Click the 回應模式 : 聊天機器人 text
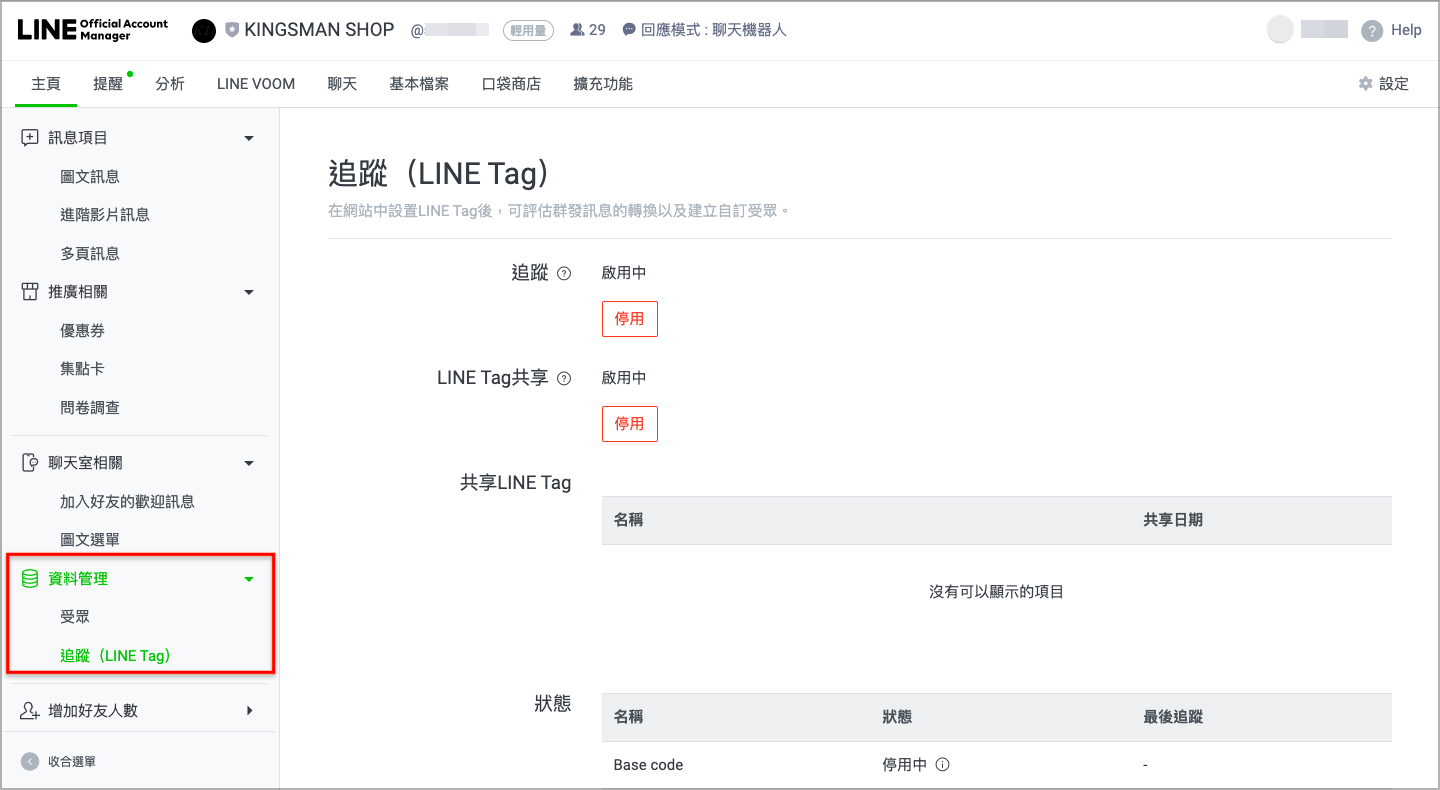 point(714,30)
